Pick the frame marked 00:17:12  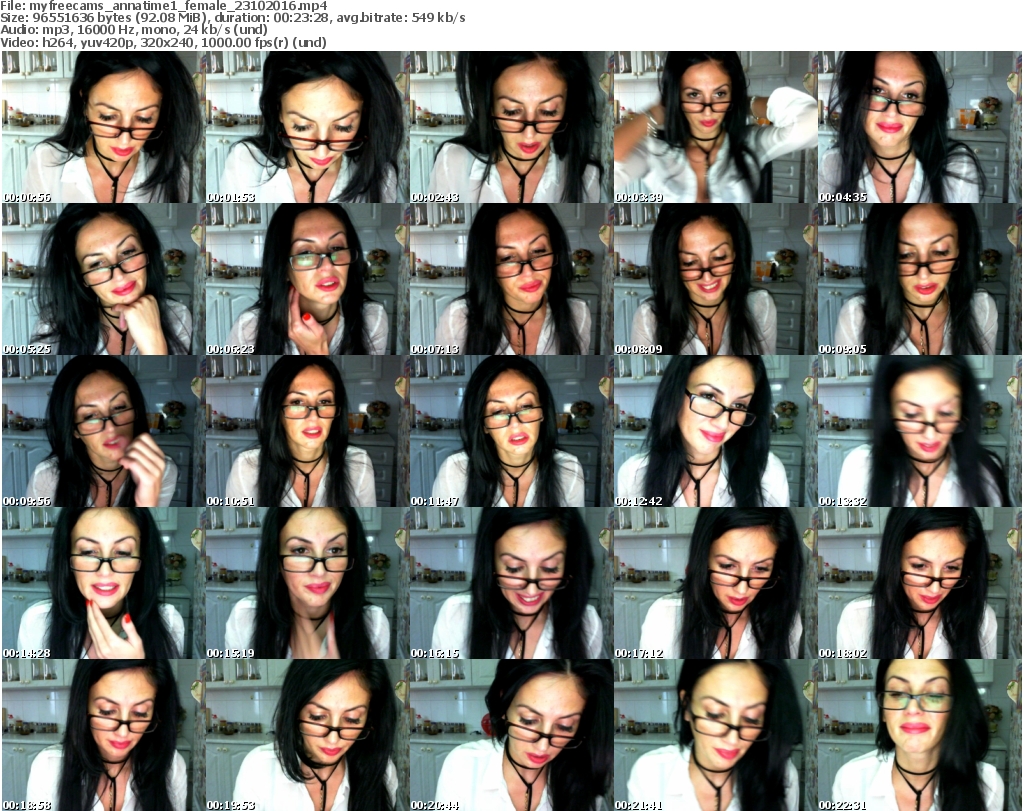pyautogui.click(x=715, y=583)
